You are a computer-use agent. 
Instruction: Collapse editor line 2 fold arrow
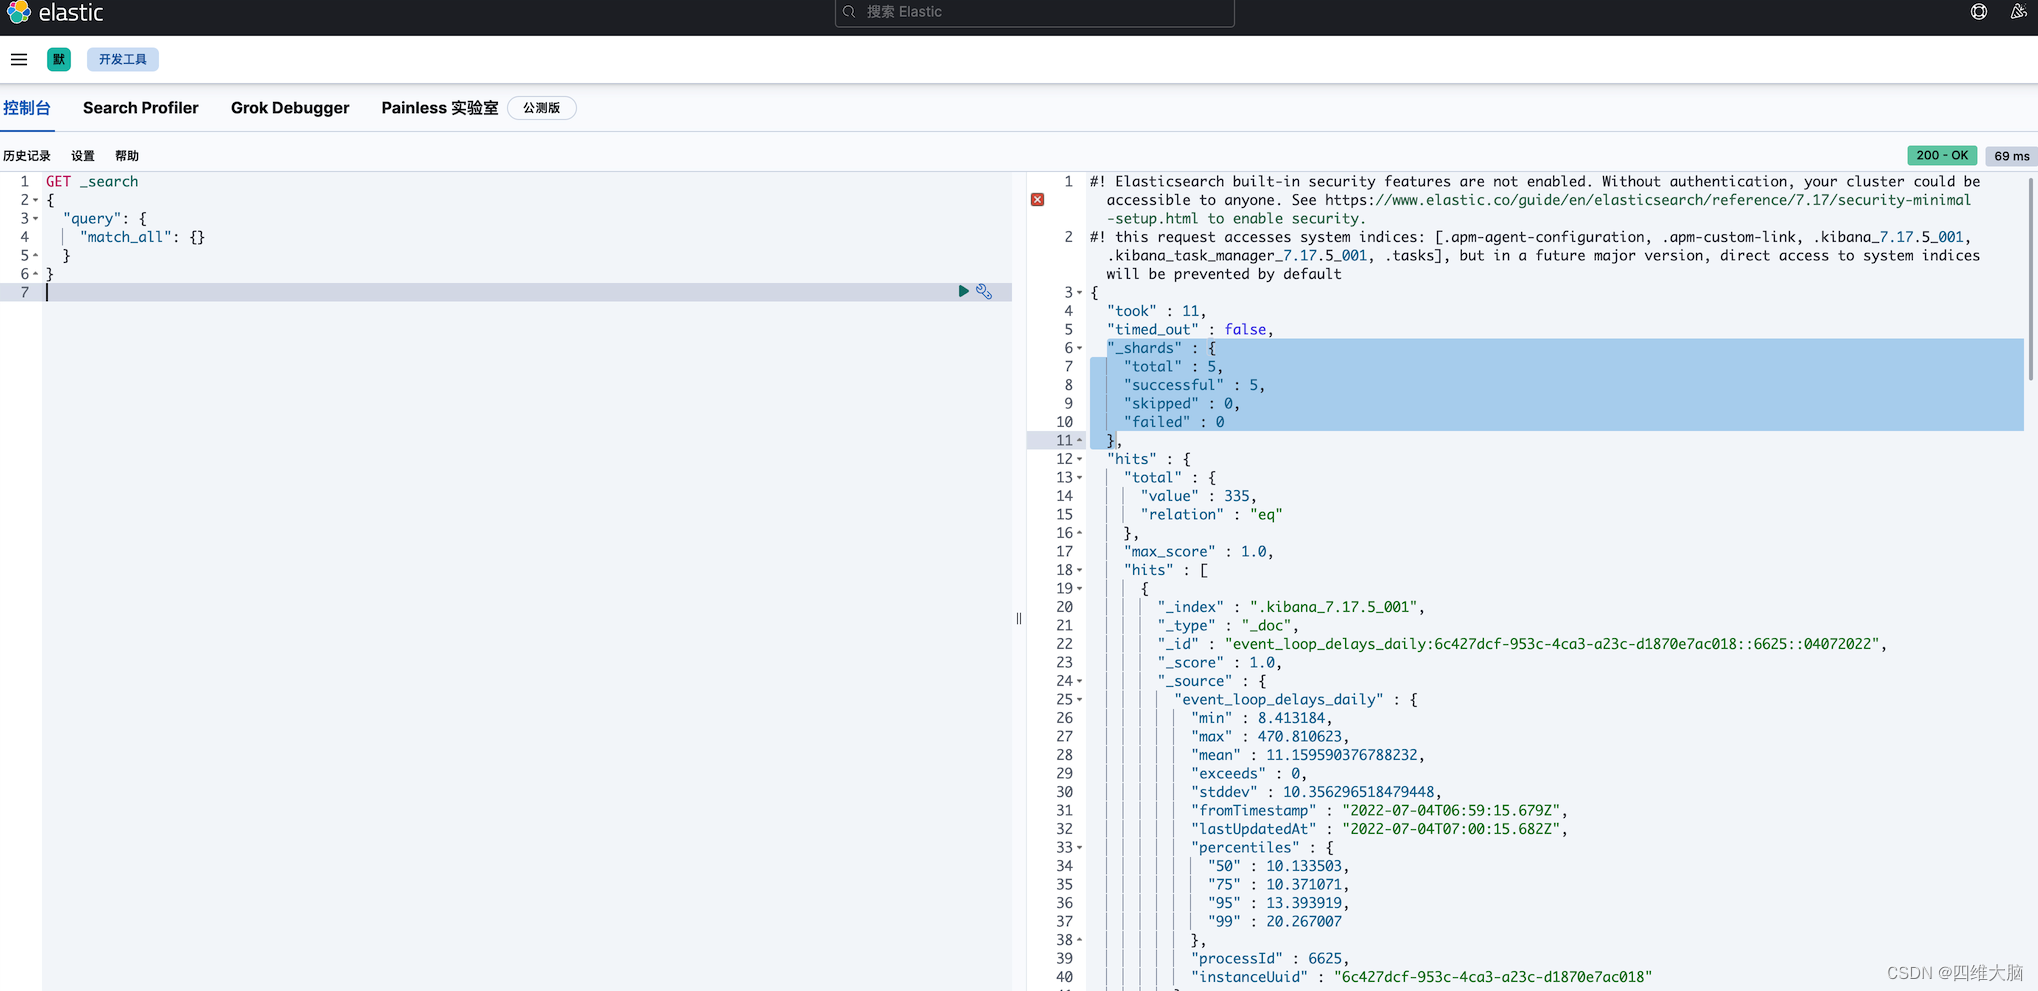pyautogui.click(x=36, y=200)
